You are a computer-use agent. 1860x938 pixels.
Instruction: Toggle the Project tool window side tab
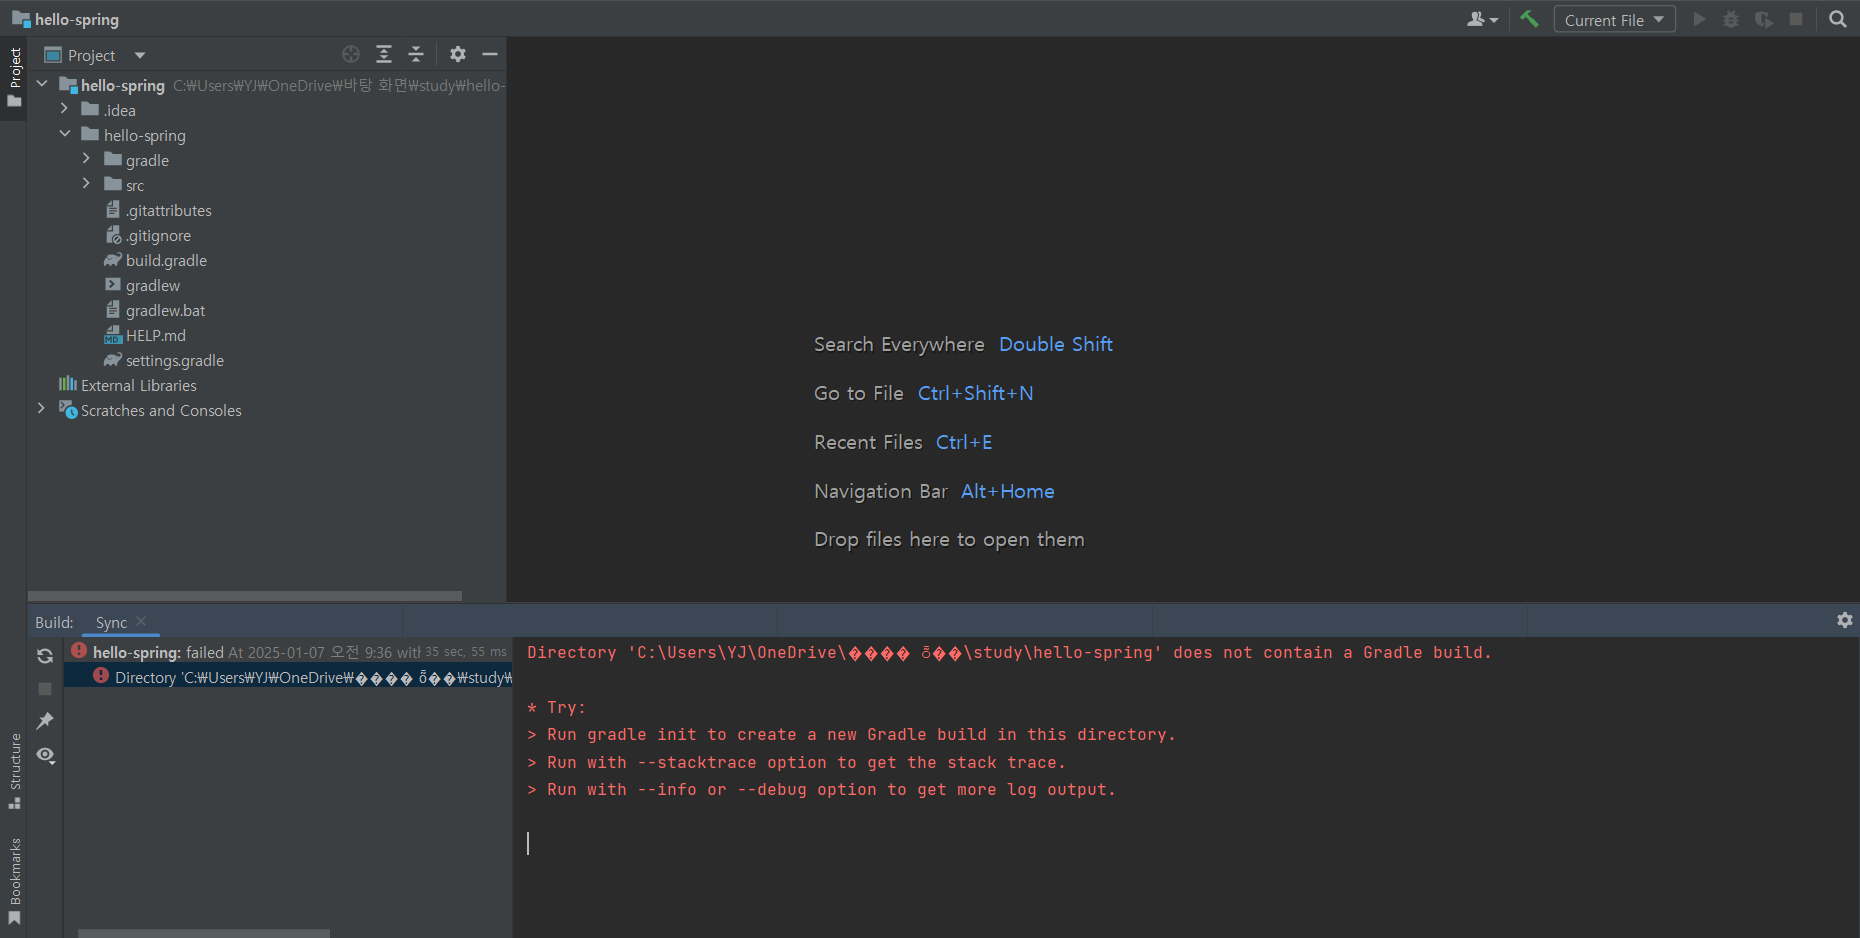tap(14, 78)
